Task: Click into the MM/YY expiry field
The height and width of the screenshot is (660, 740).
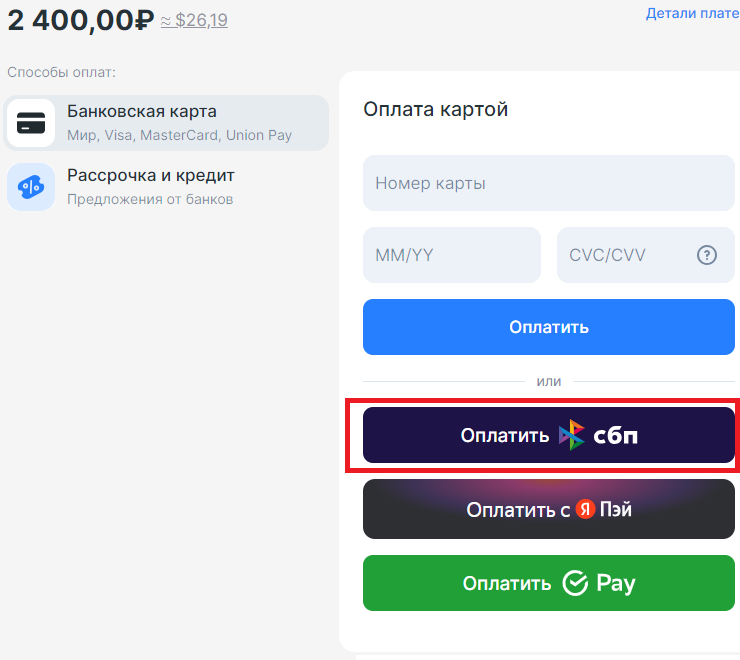Action: click(x=451, y=255)
